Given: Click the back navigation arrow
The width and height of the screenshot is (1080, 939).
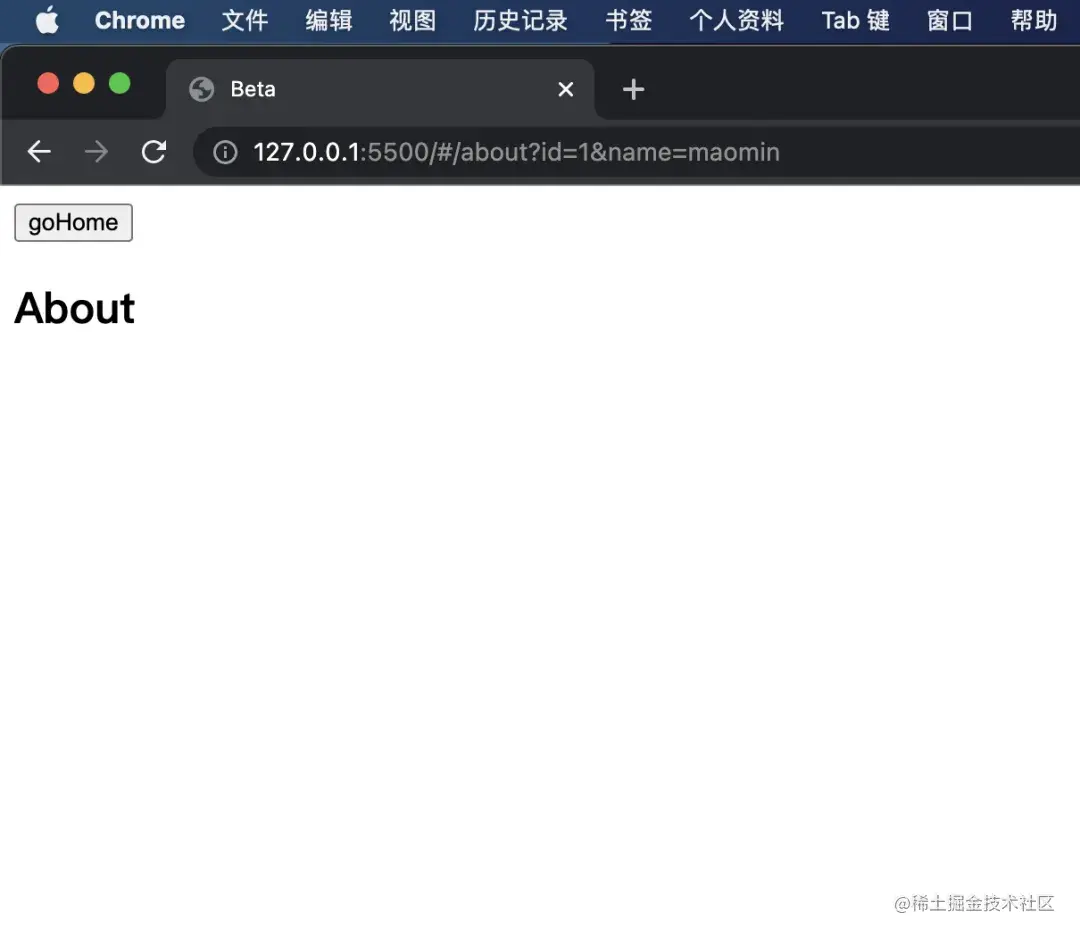Looking at the screenshot, I should coord(38,151).
